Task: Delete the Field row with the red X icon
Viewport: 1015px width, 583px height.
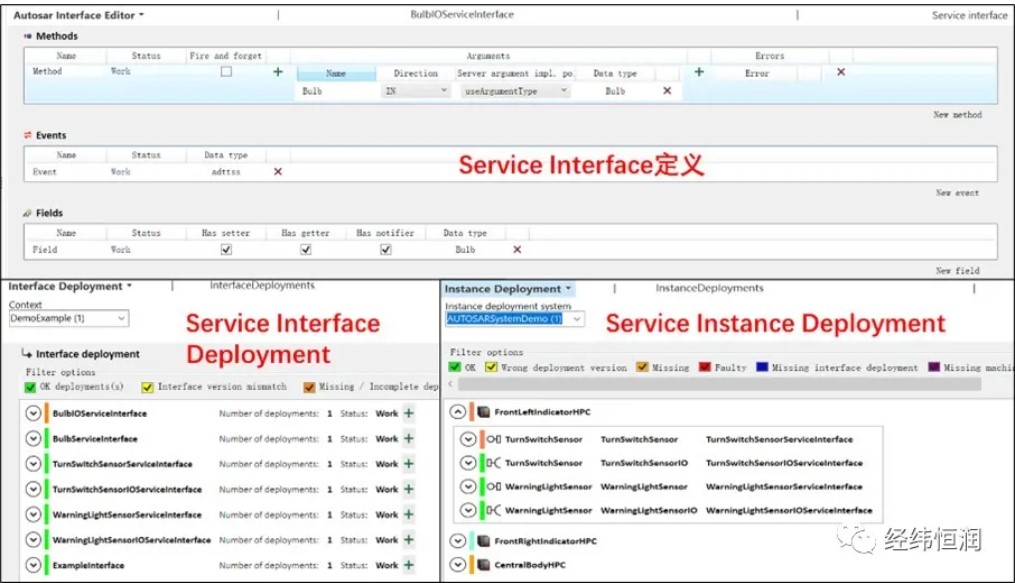Action: tap(517, 250)
